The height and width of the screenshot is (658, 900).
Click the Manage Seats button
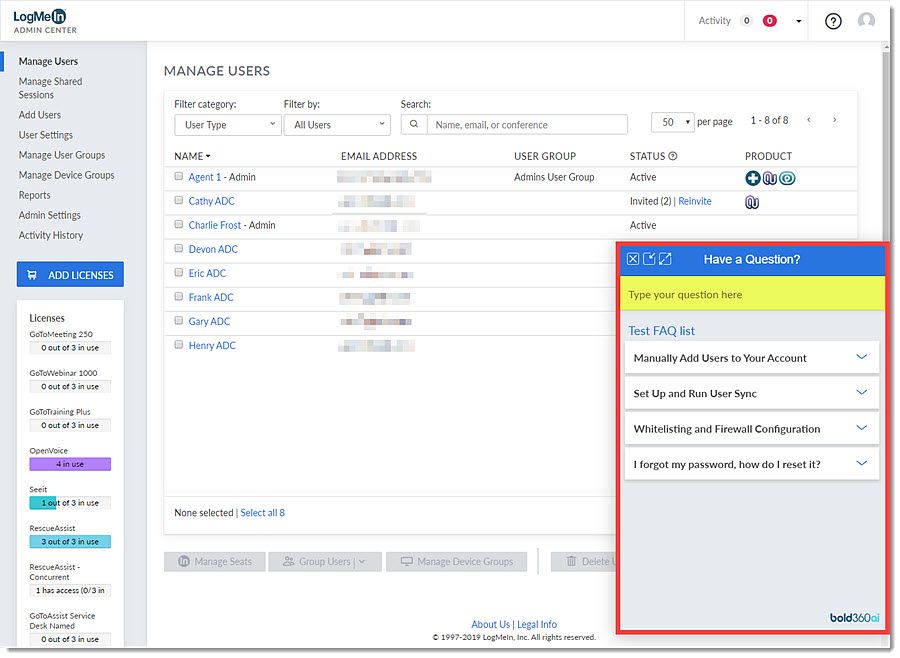tap(215, 562)
